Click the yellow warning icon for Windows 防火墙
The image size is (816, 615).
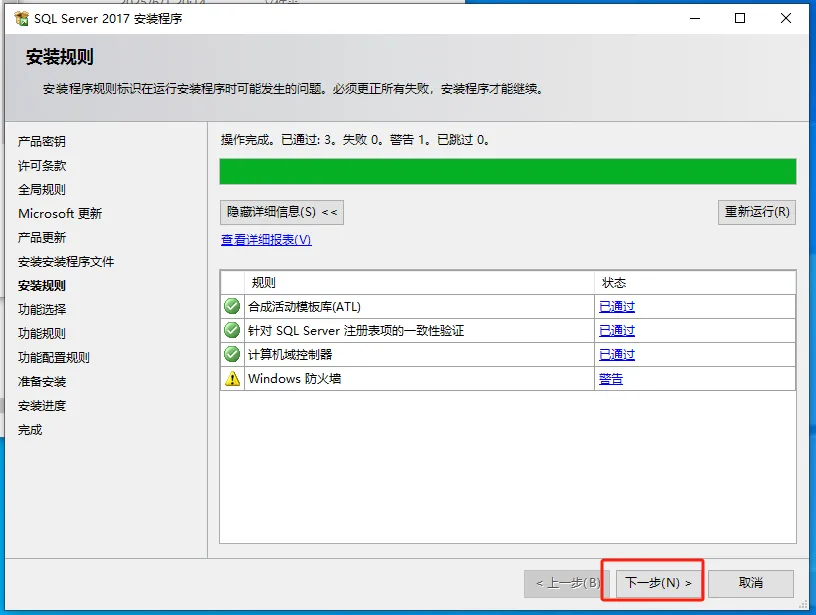tap(232, 378)
